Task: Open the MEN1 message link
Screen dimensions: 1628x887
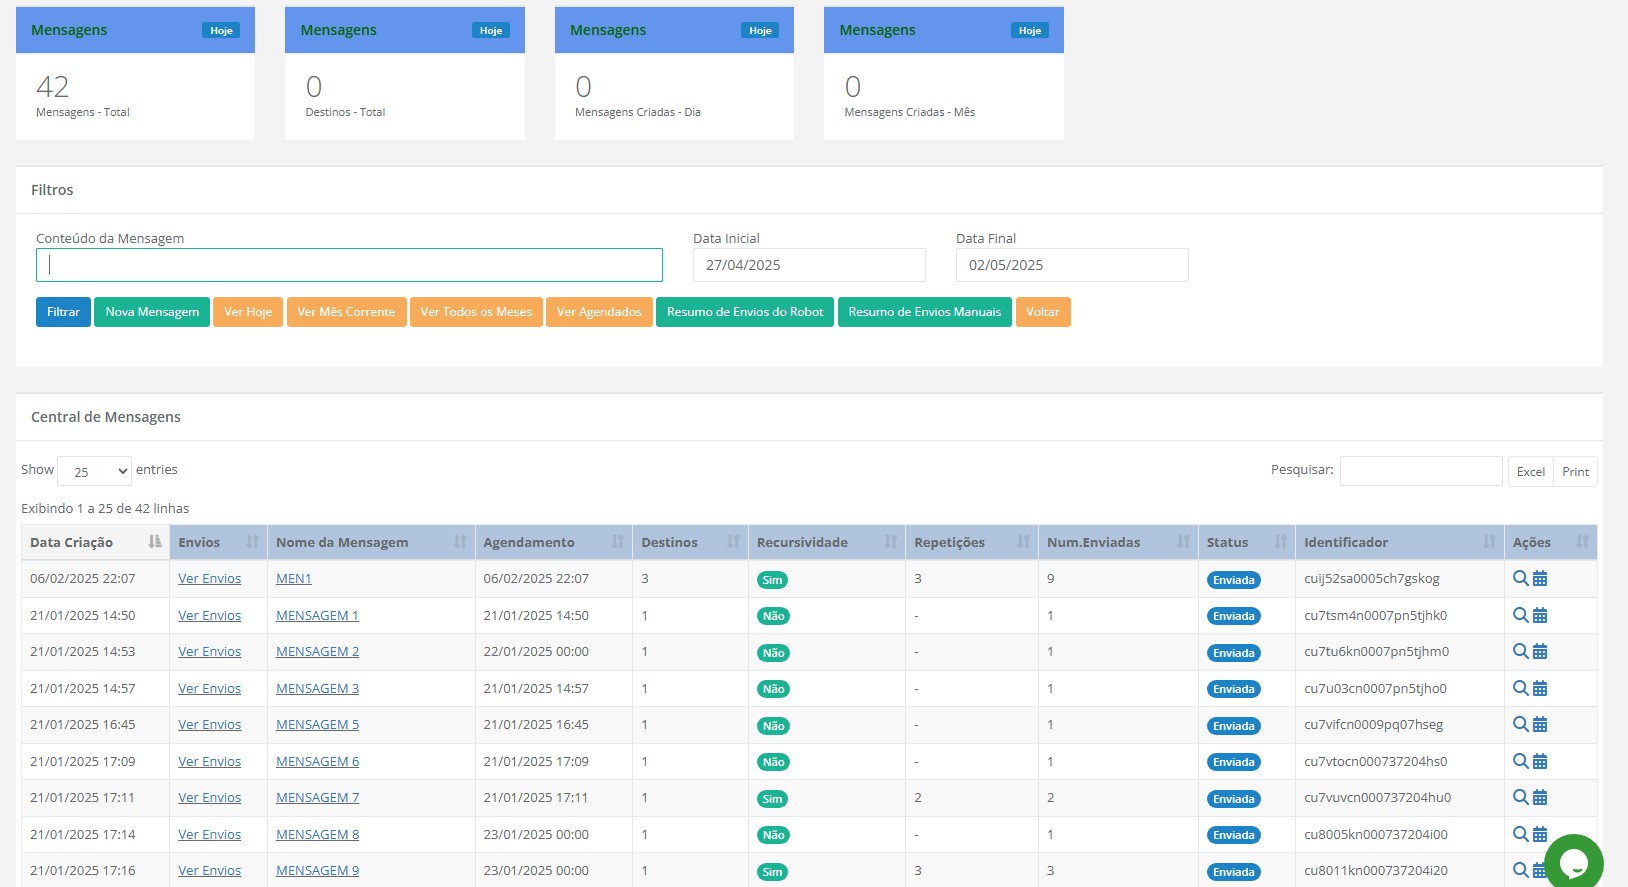Action: [x=294, y=578]
